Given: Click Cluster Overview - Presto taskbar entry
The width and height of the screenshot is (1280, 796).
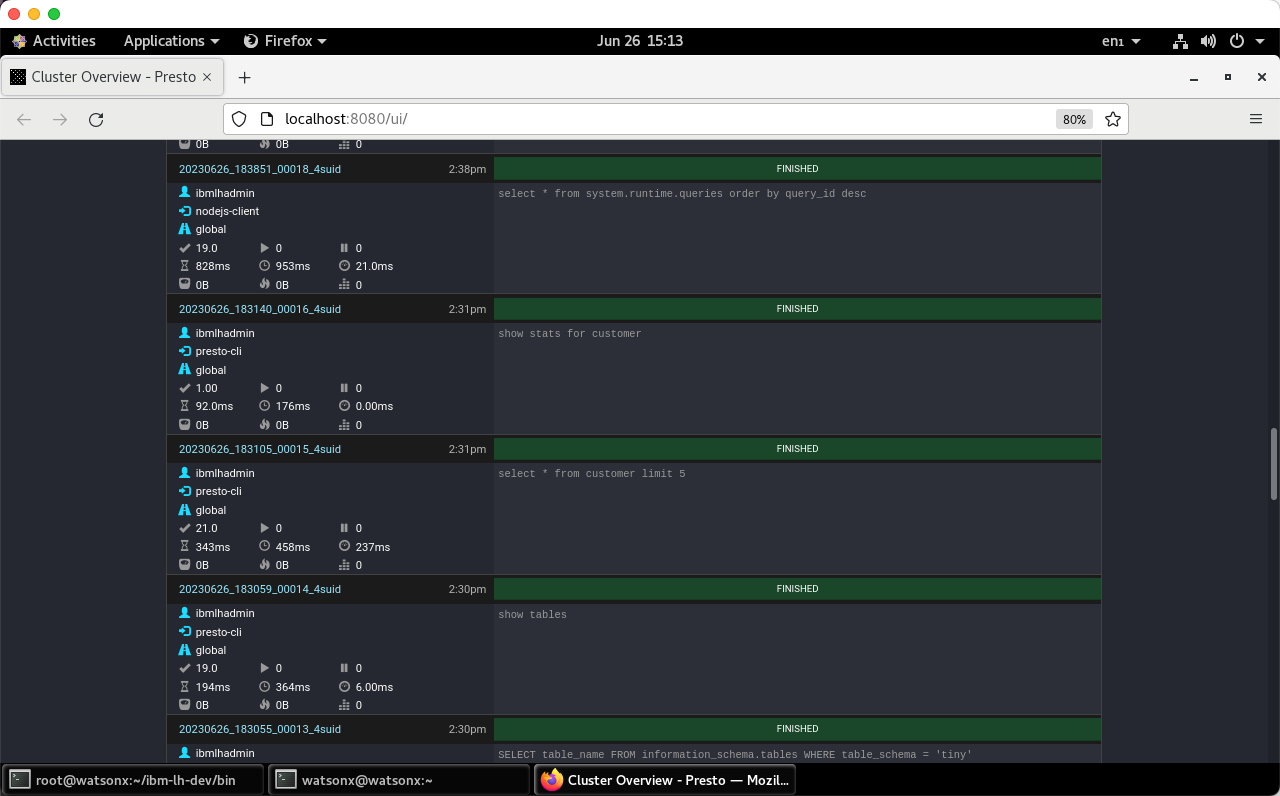Looking at the screenshot, I should click(x=666, y=780).
